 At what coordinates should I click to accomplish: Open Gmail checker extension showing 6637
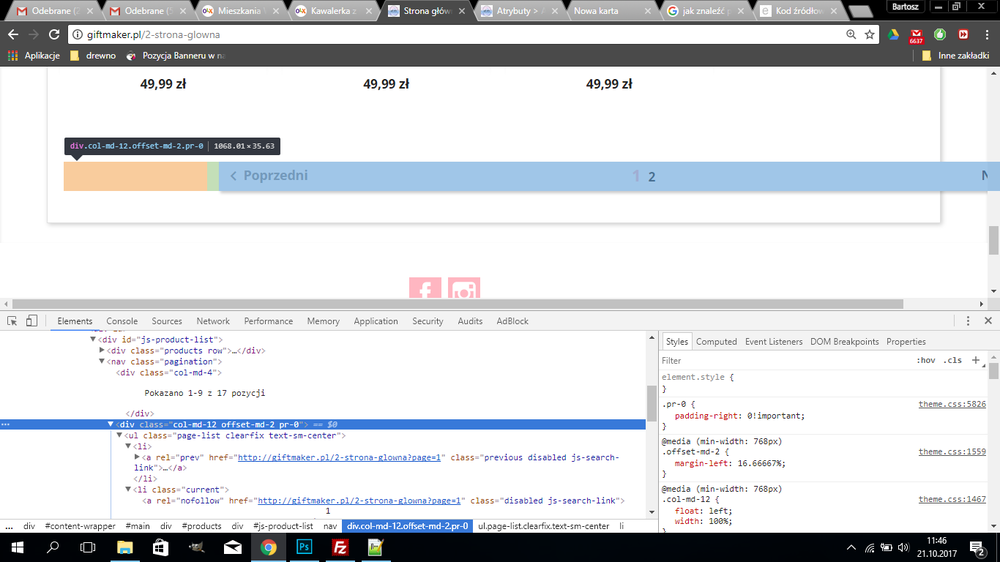coord(916,35)
